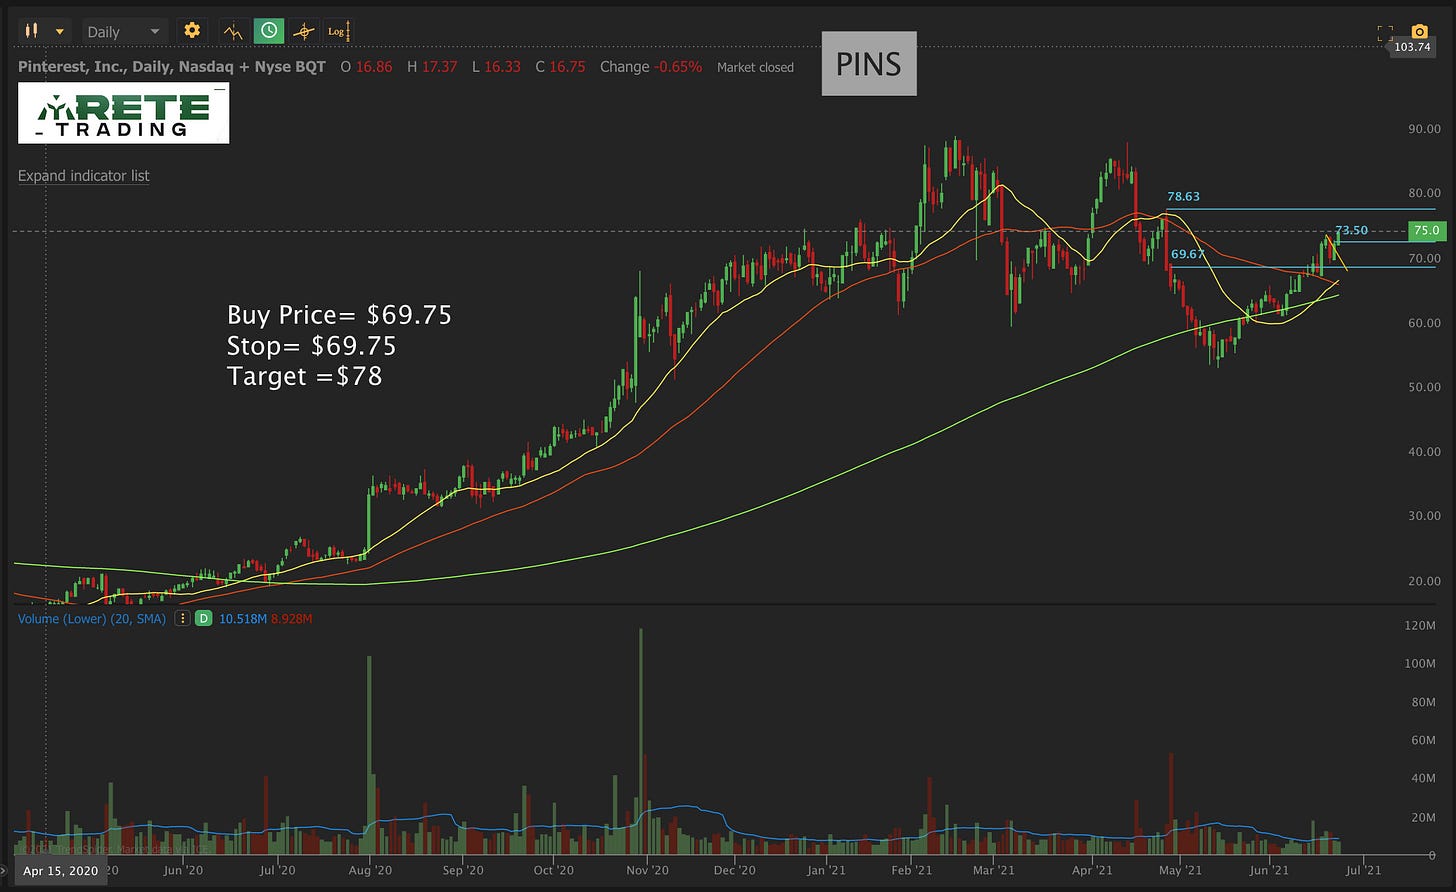Click the 103.74 cursor price label
Image resolution: width=1456 pixels, height=892 pixels.
tap(1412, 47)
